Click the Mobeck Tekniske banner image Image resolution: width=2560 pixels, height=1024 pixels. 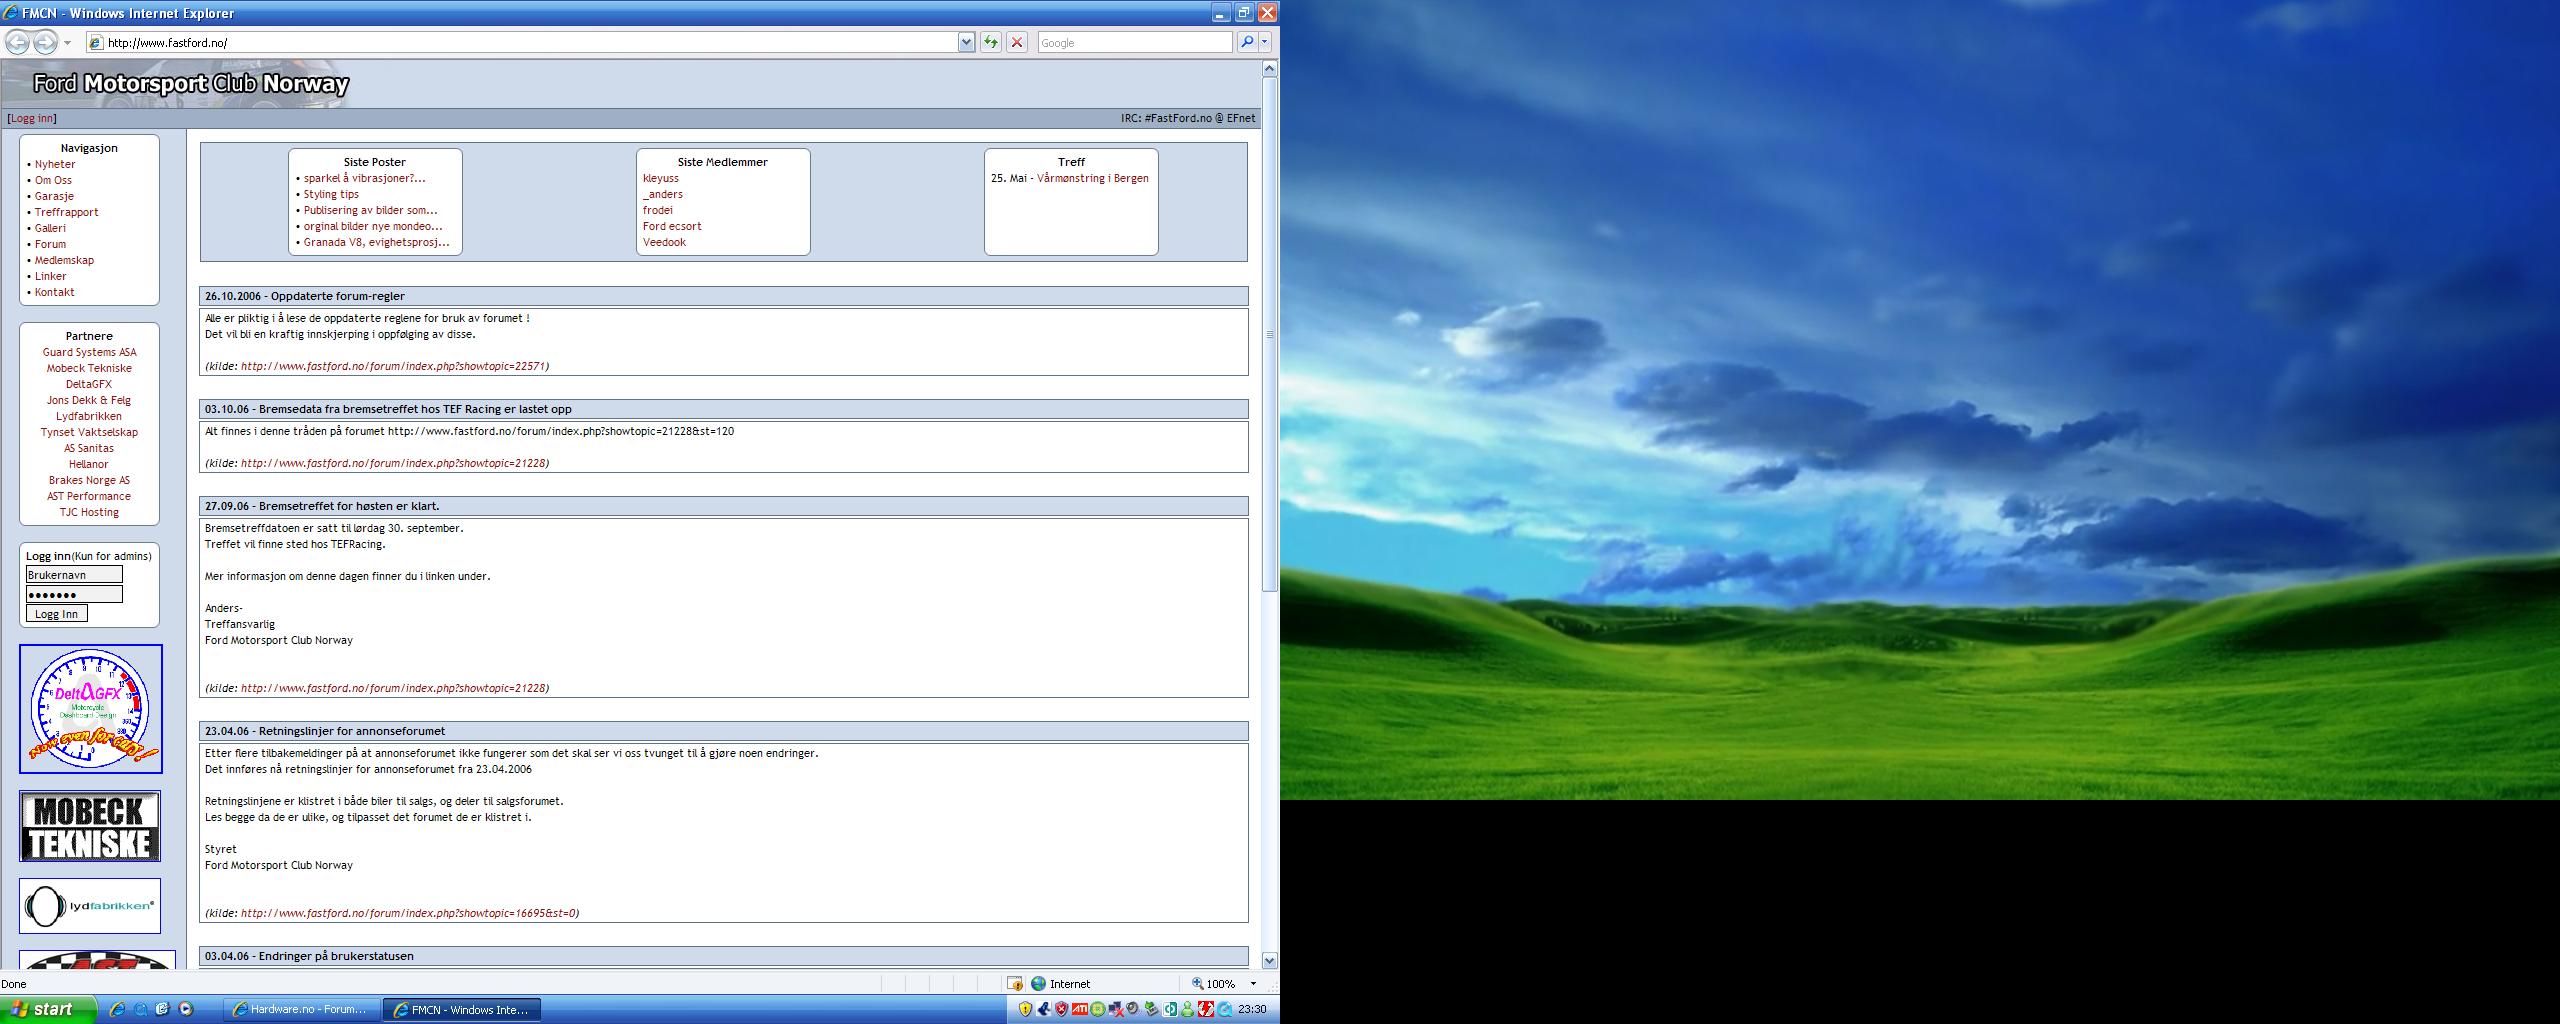coord(90,826)
